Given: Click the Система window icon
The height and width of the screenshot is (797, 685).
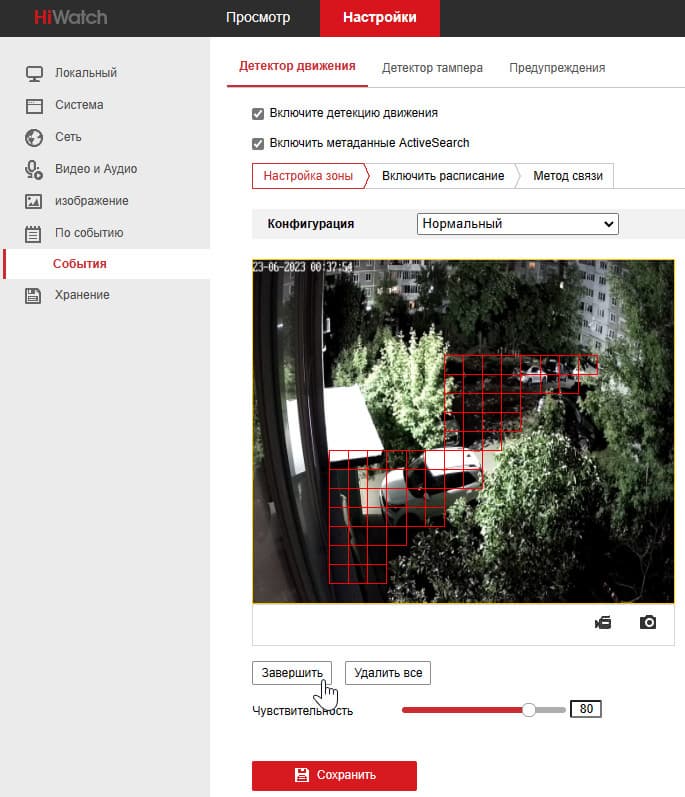Looking at the screenshot, I should click(x=34, y=106).
